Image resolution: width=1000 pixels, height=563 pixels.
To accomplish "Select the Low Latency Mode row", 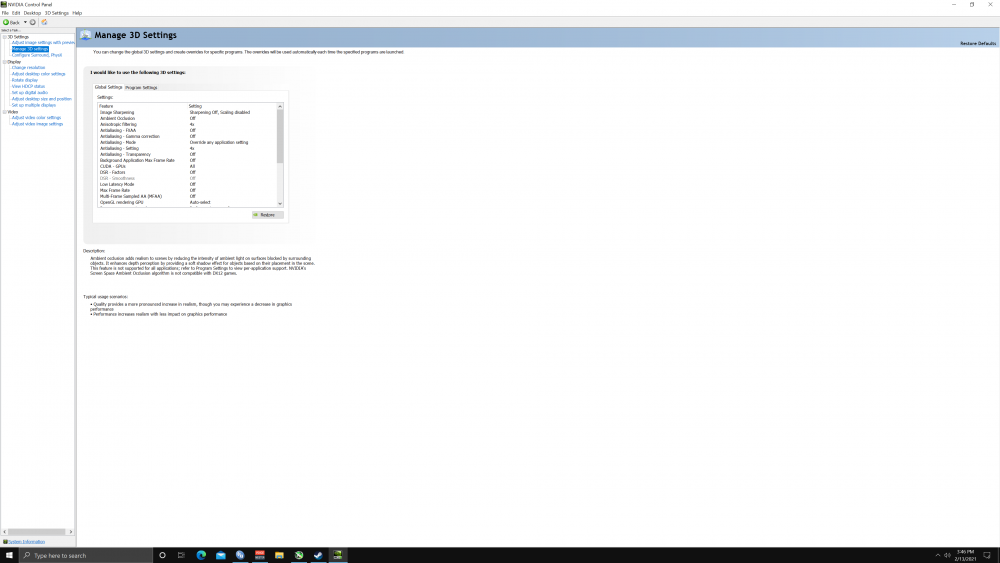I will (188, 184).
